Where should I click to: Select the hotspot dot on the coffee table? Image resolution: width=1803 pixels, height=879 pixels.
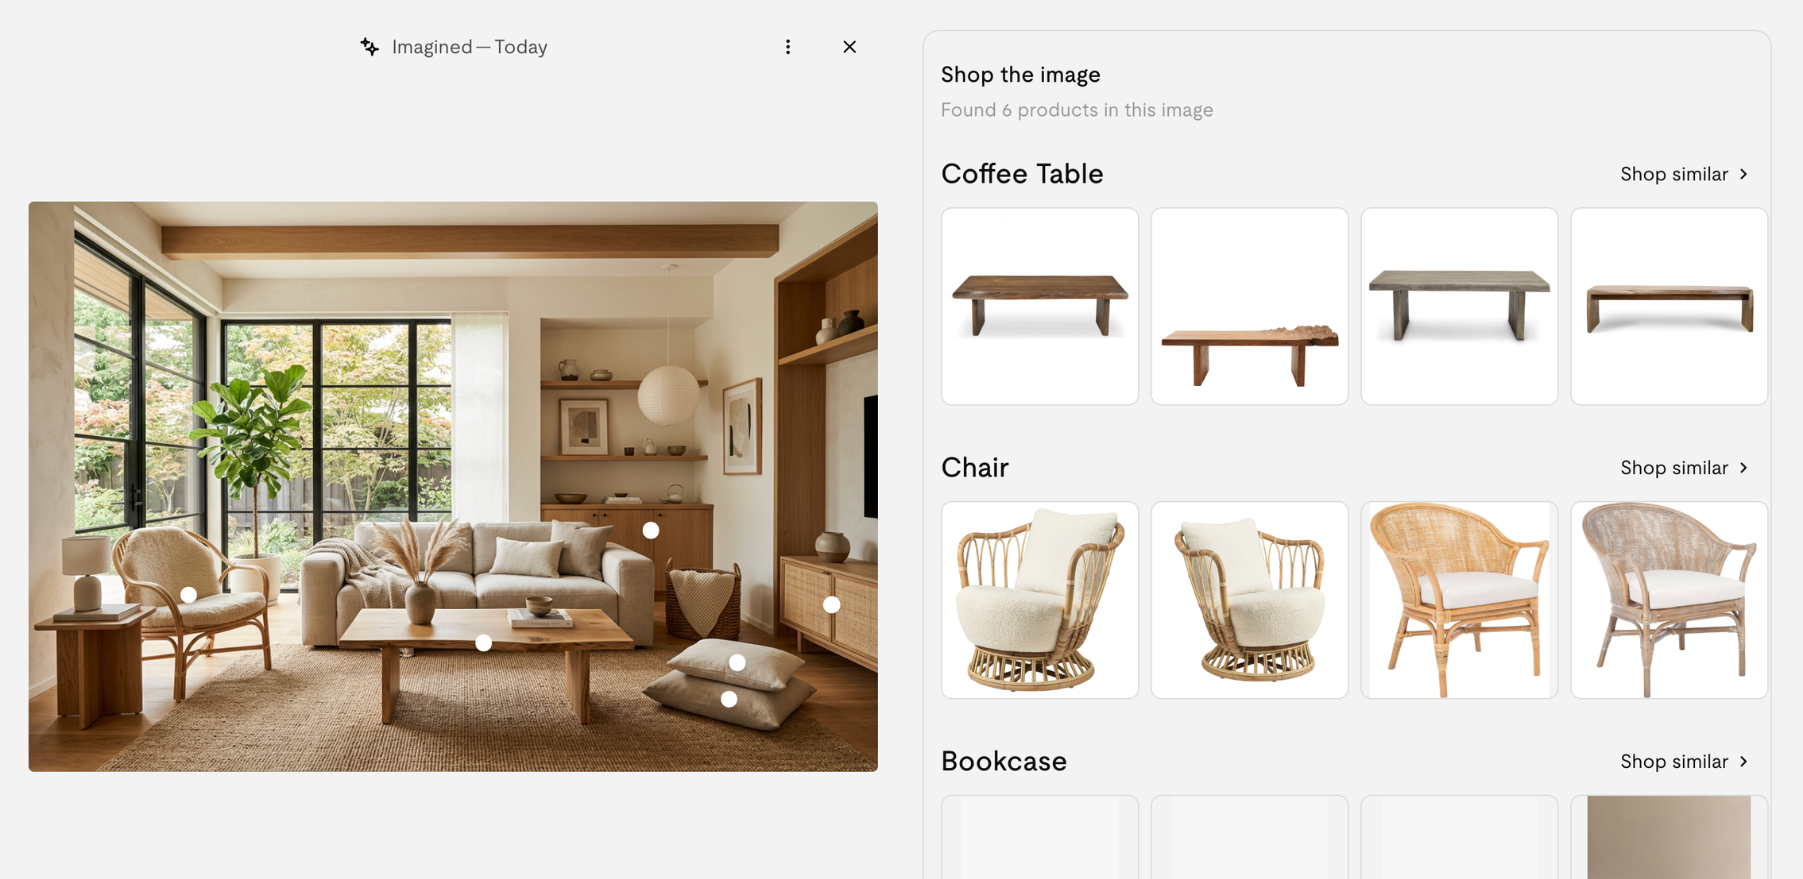pos(483,643)
